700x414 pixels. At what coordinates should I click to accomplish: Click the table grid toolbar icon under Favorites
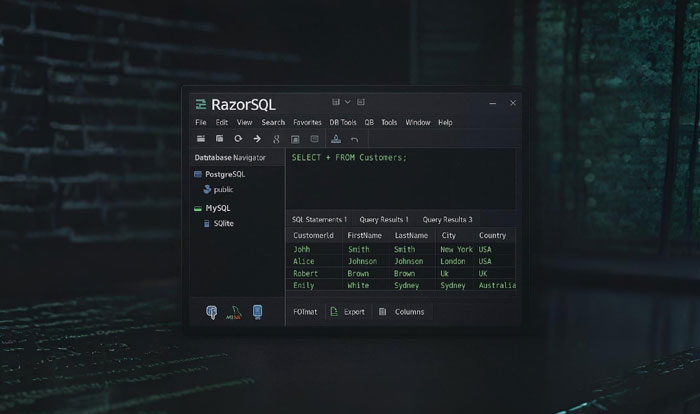click(x=295, y=139)
